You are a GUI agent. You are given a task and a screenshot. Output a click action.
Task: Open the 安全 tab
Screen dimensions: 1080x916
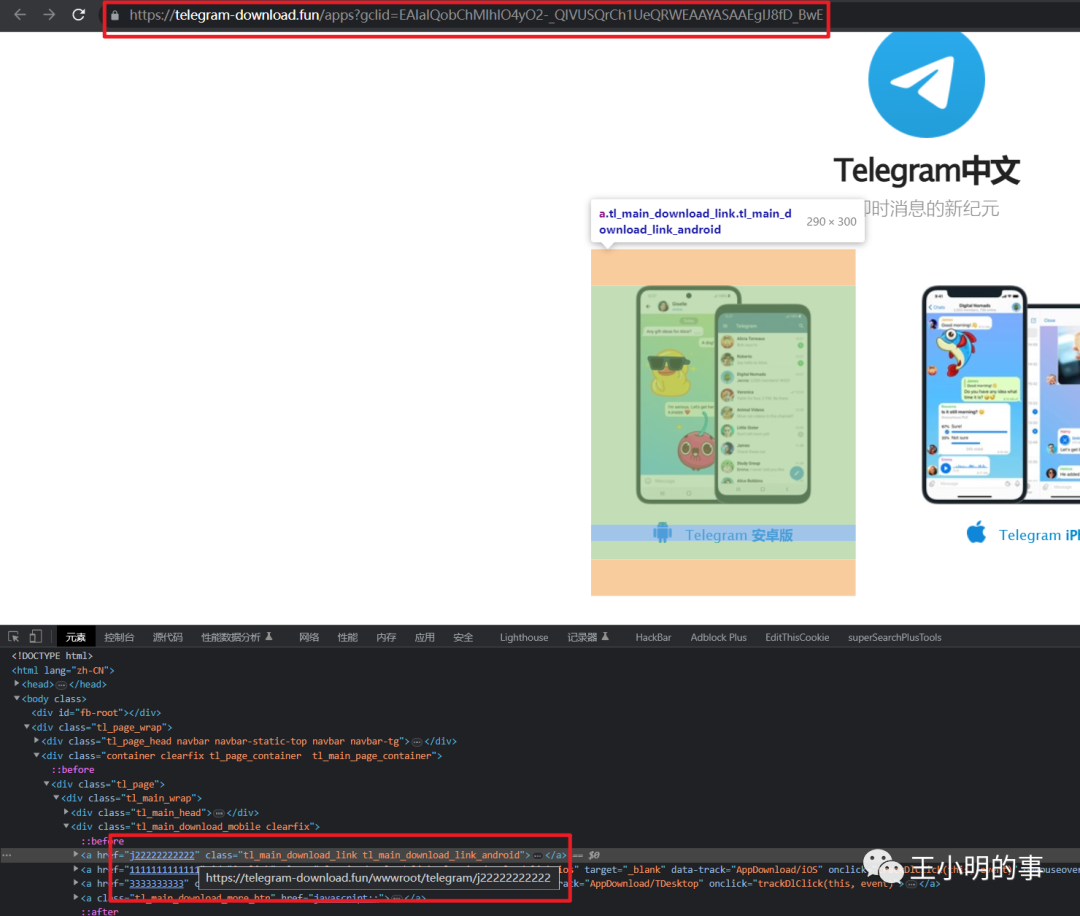pyautogui.click(x=463, y=638)
